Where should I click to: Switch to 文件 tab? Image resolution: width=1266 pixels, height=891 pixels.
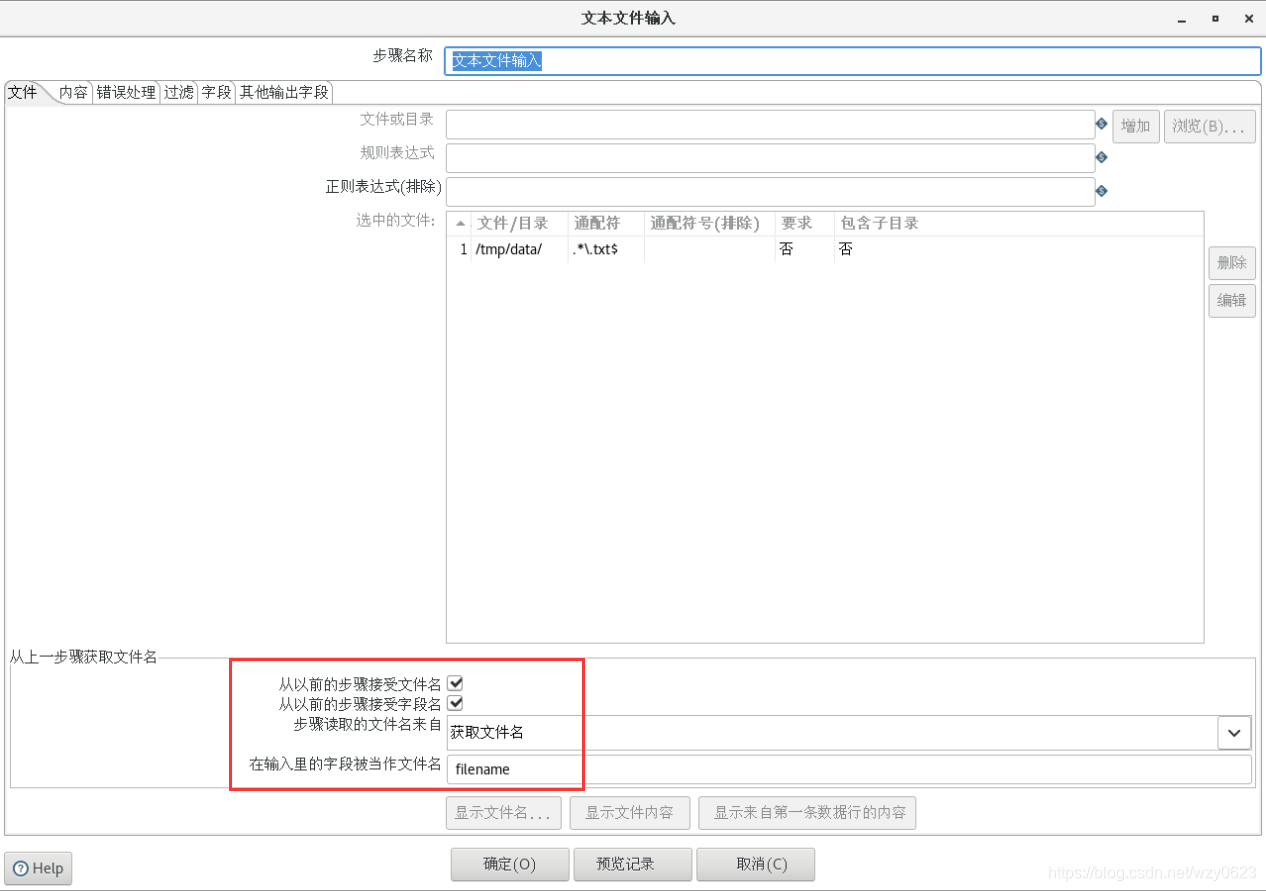coord(22,92)
